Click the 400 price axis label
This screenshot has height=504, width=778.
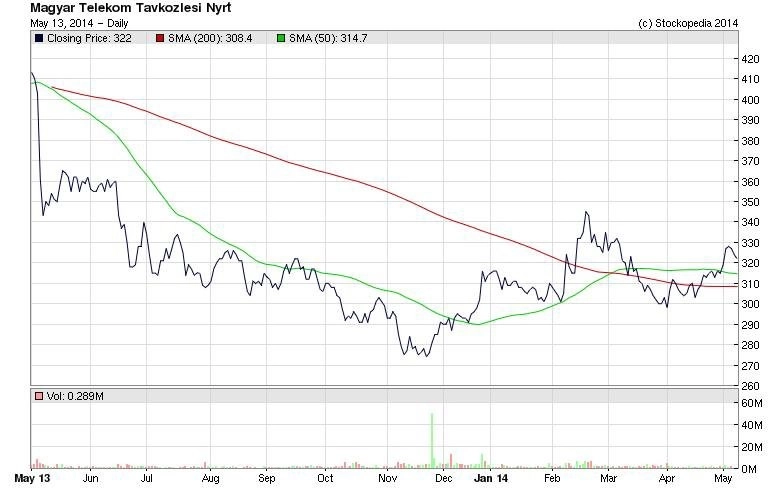(750, 100)
